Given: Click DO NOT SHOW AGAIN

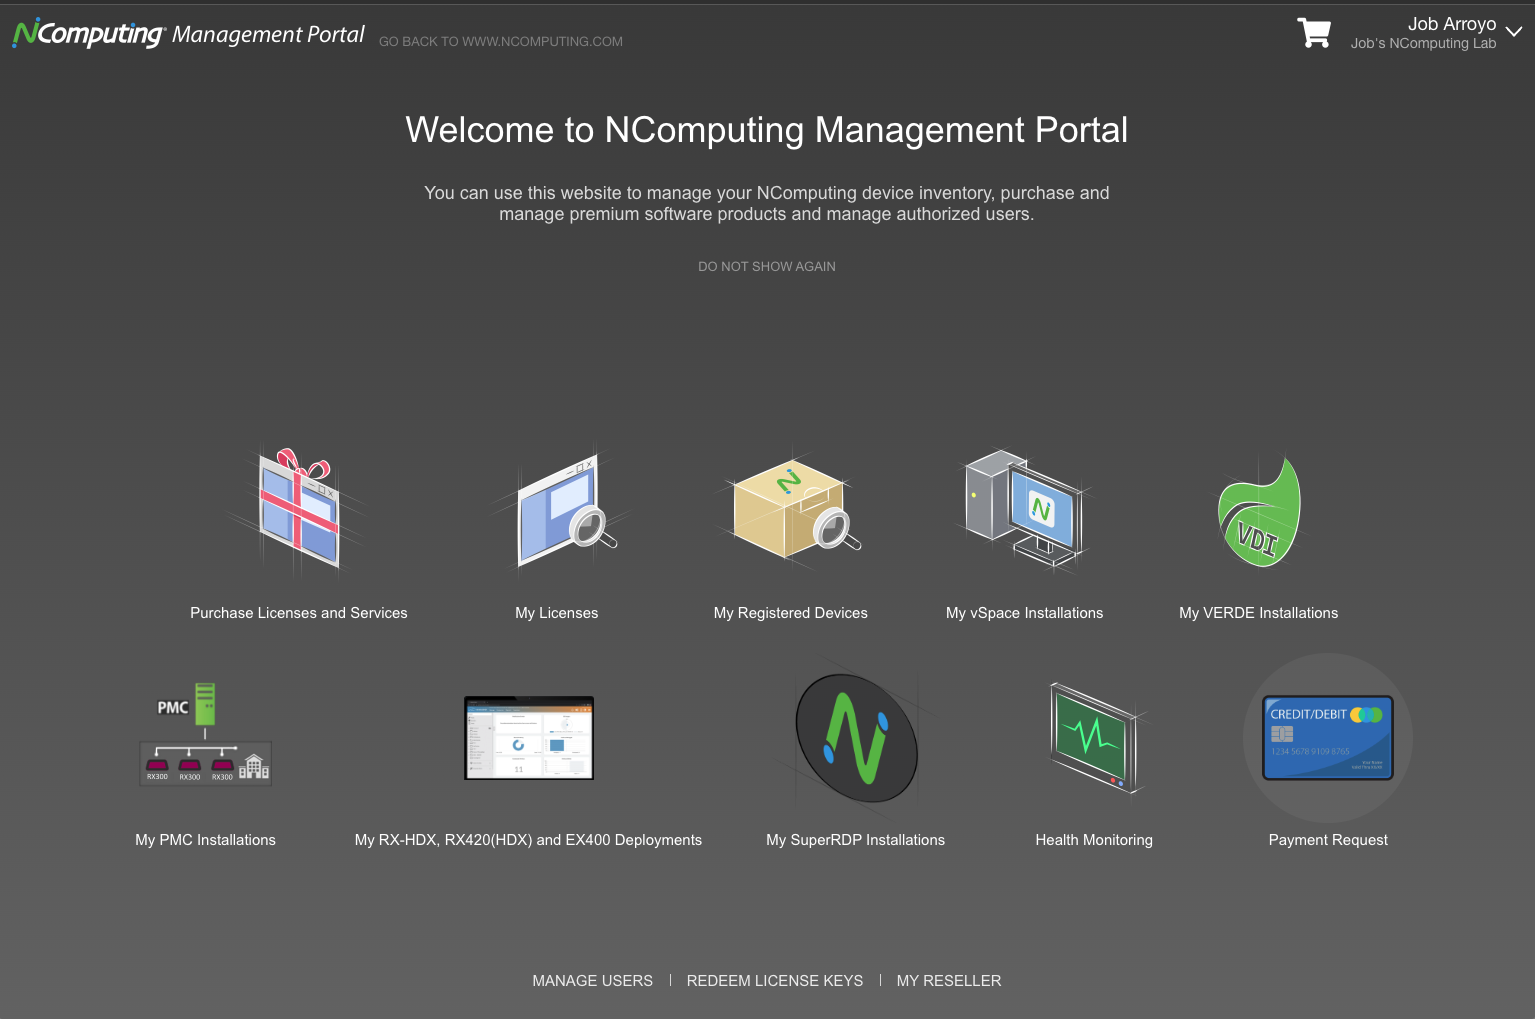Looking at the screenshot, I should coord(767,267).
